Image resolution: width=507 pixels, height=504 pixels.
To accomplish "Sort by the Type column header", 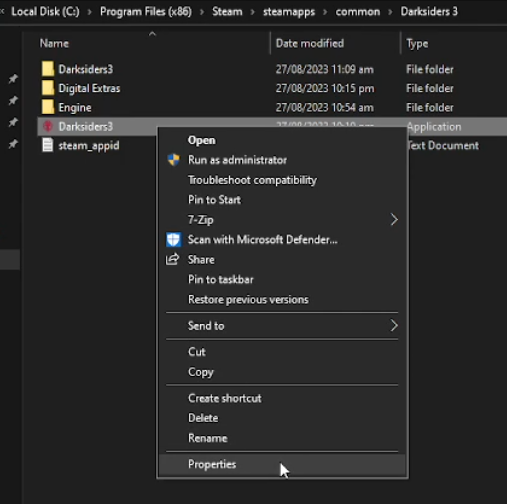I will tap(417, 44).
